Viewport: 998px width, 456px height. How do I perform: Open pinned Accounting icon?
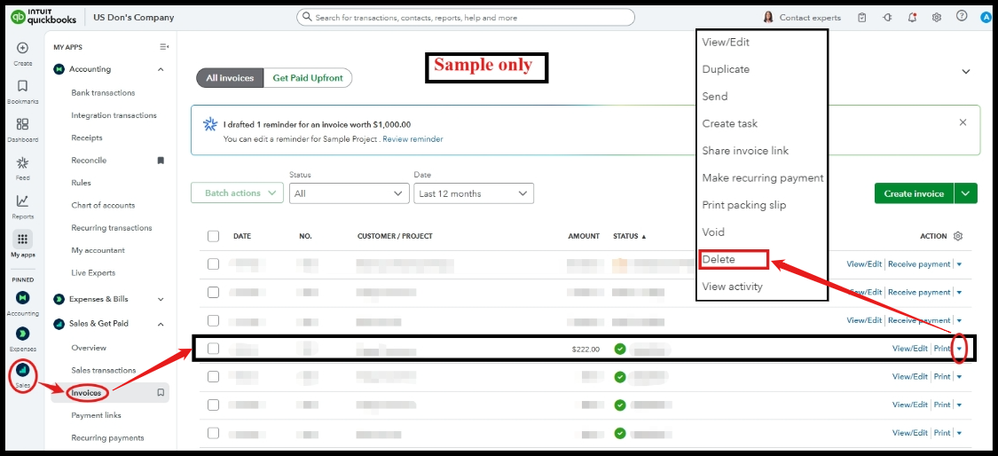(22, 297)
